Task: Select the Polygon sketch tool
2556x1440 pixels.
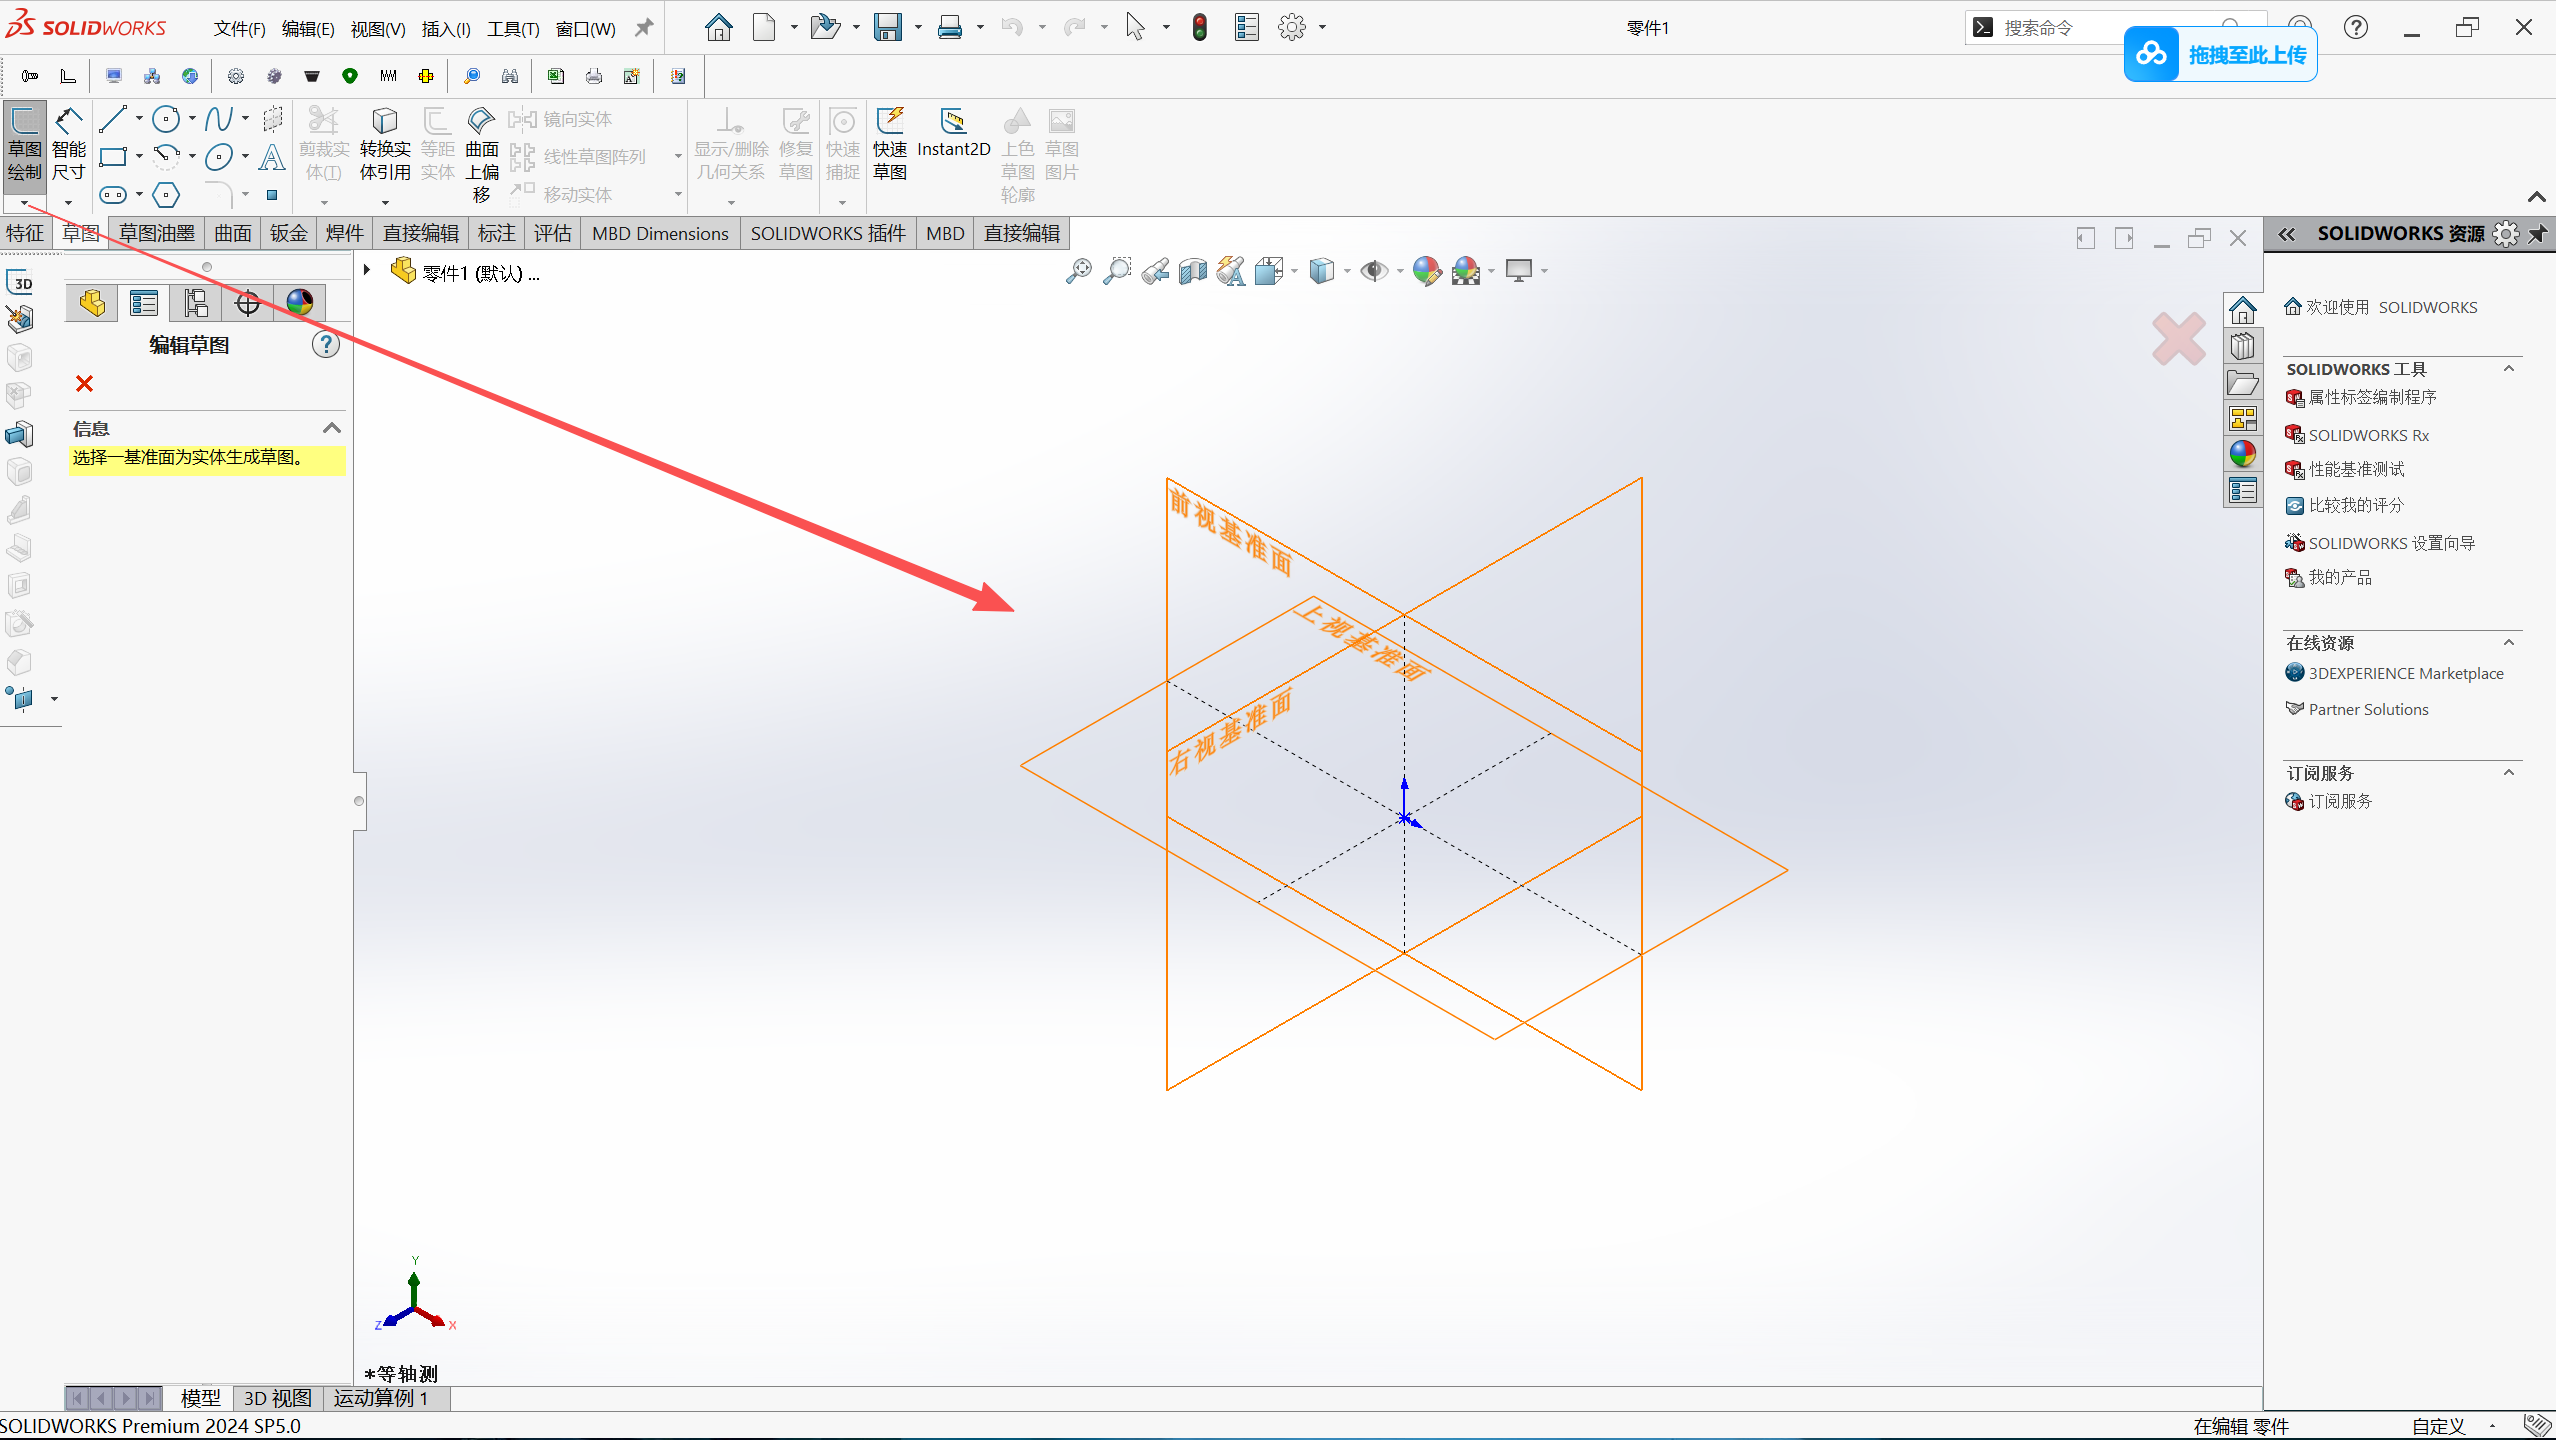Action: [166, 195]
